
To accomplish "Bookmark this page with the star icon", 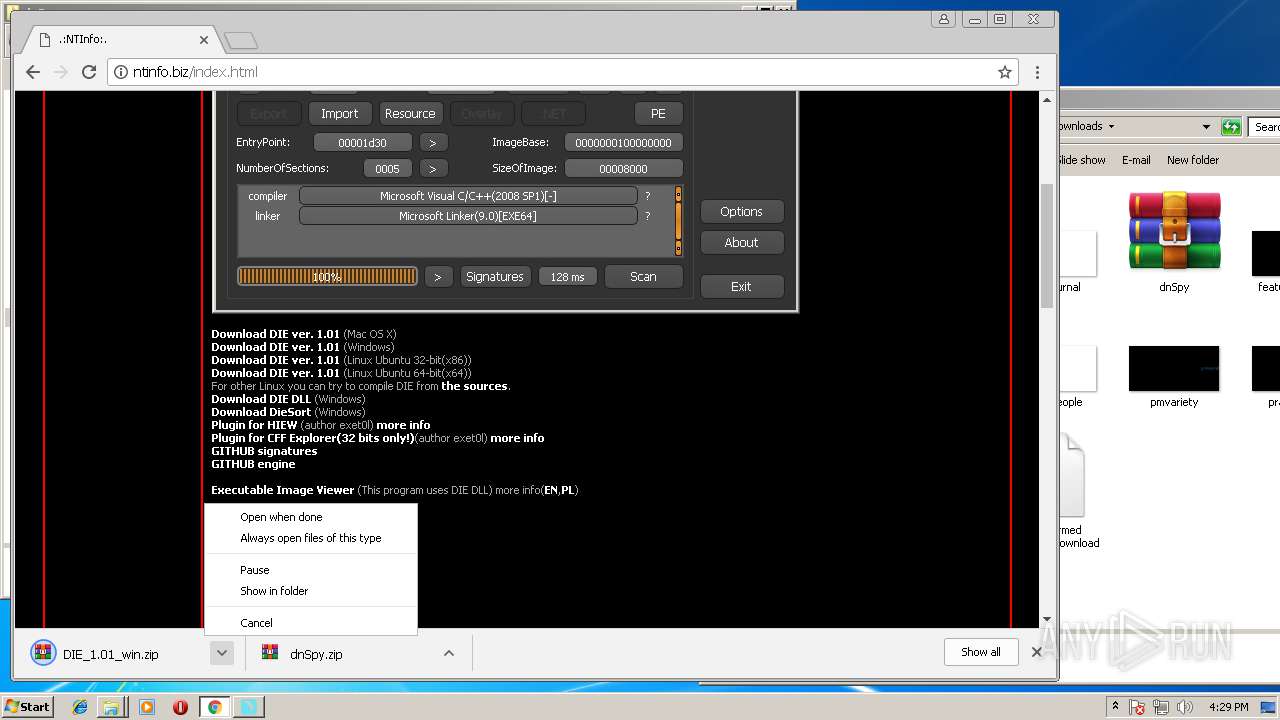I will (x=1005, y=72).
